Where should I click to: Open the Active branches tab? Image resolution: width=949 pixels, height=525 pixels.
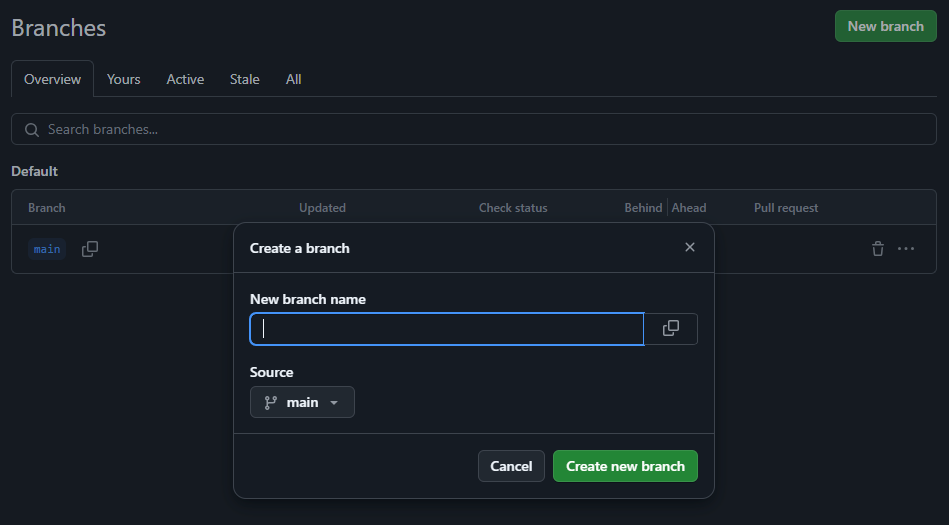185,79
